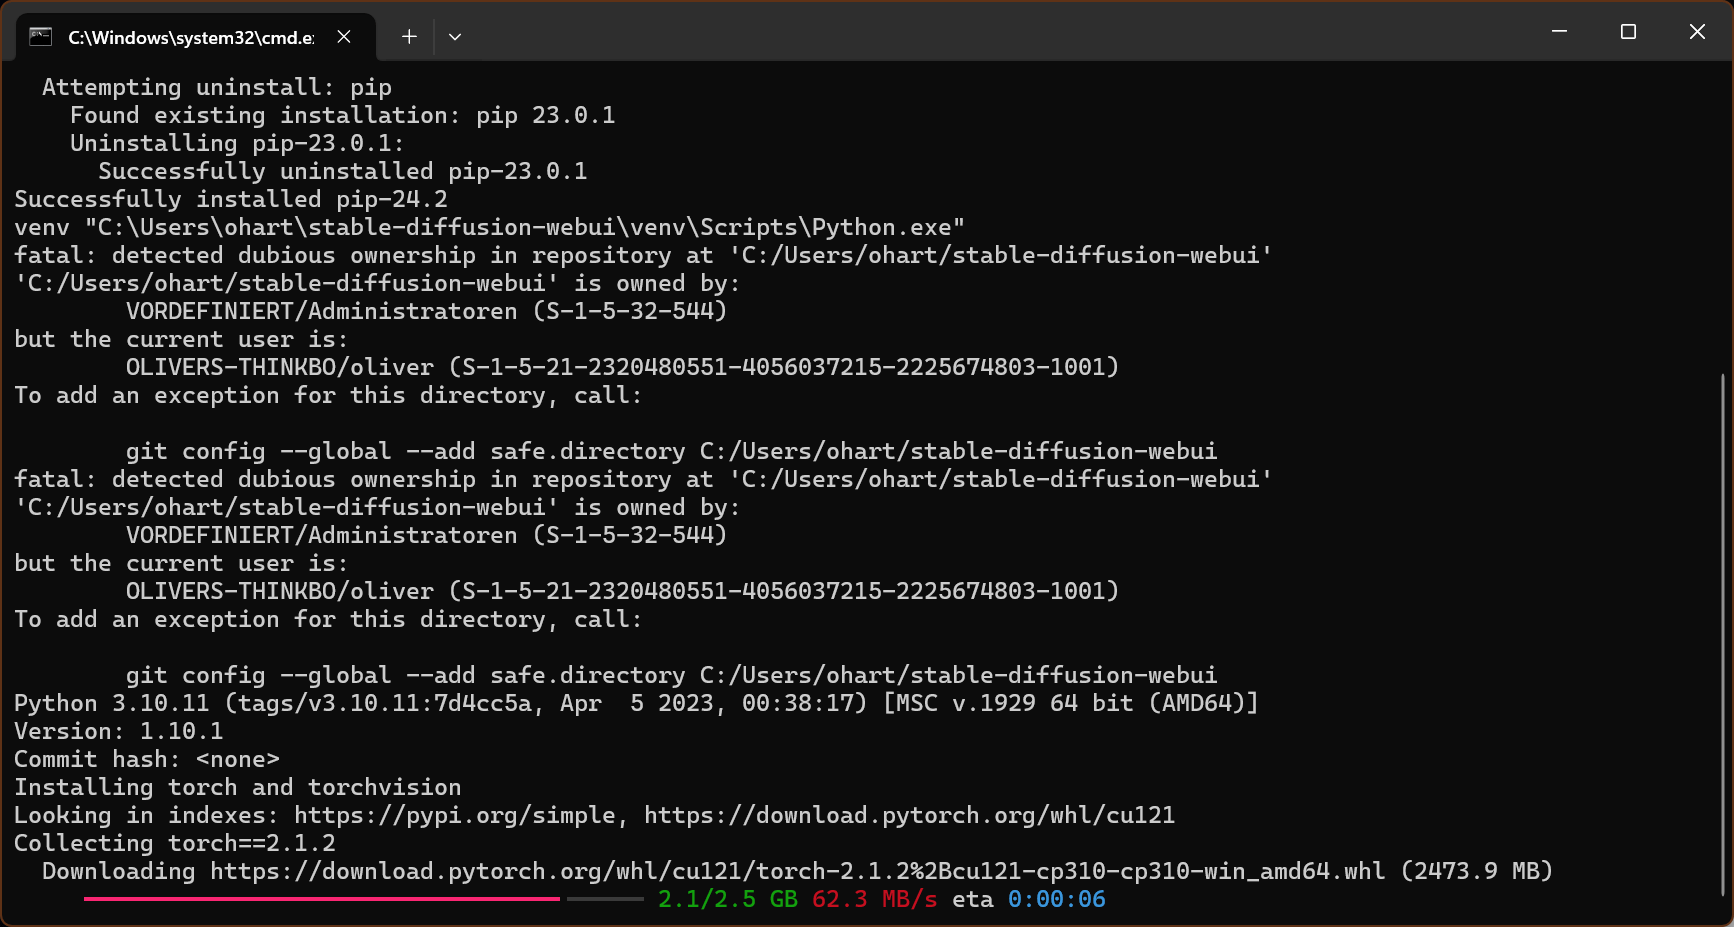Click the torch-2.1.2 wheel download URL

click(797, 871)
